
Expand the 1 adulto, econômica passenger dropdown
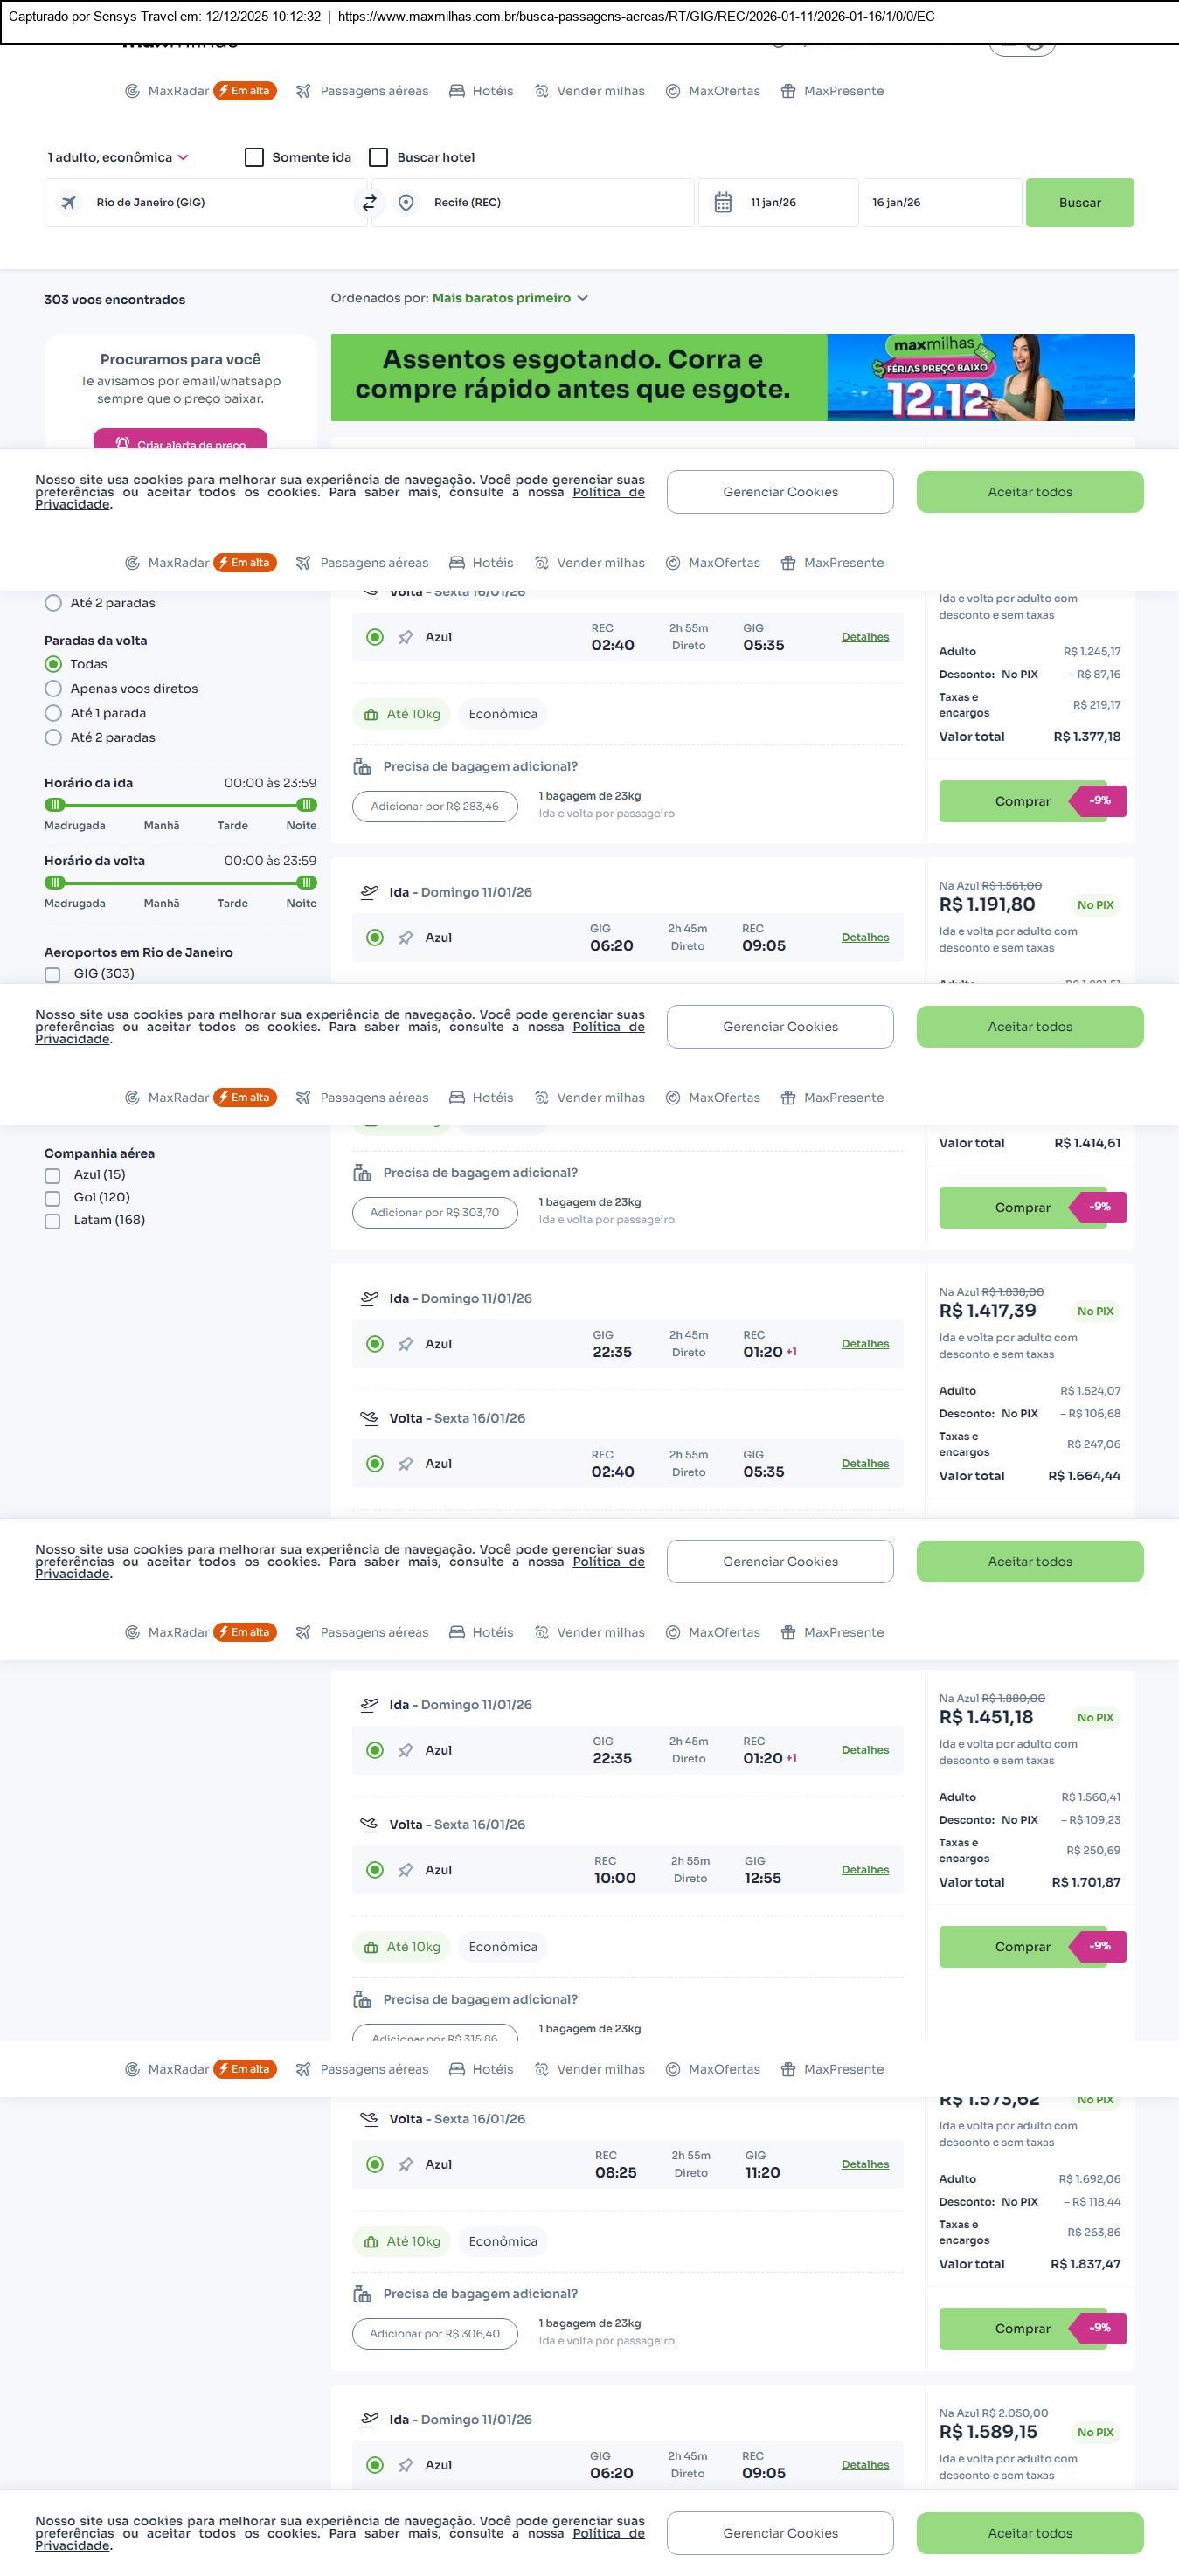[x=118, y=157]
